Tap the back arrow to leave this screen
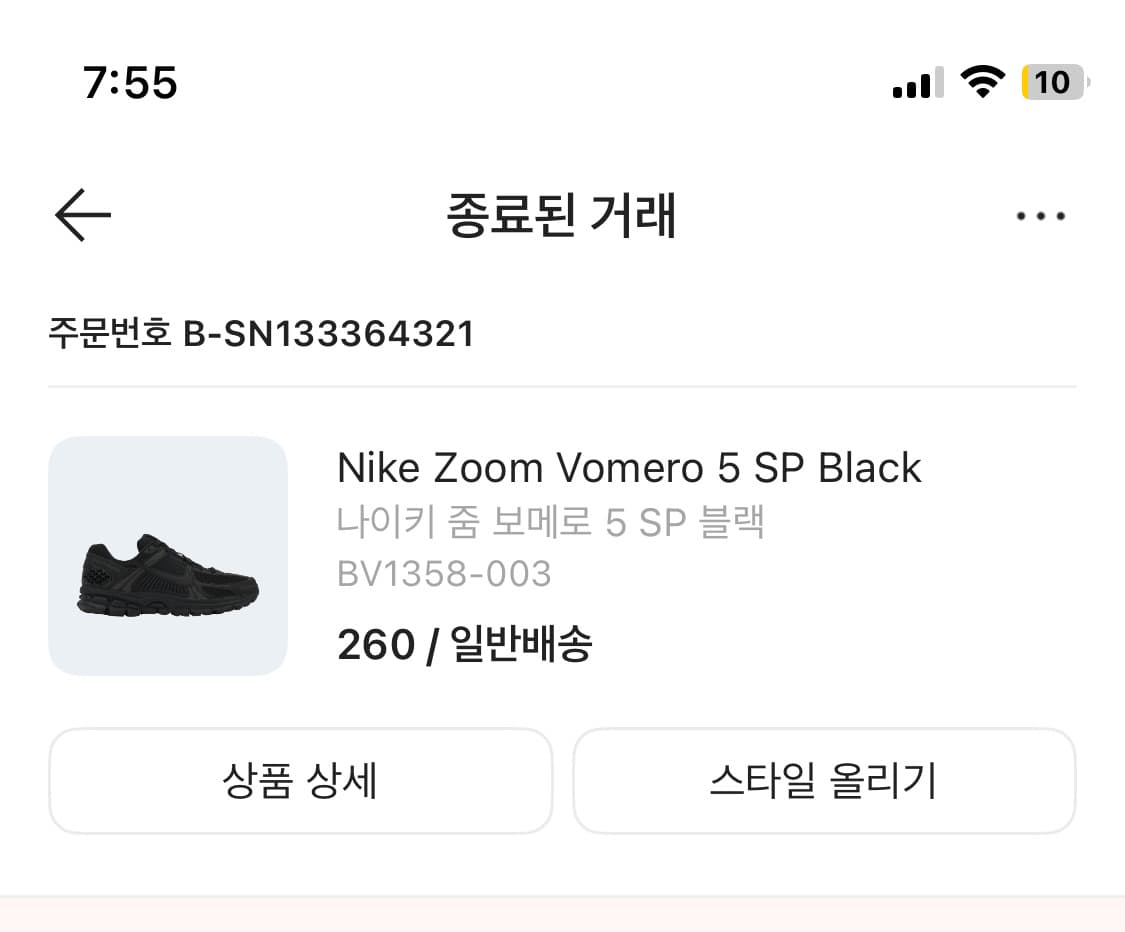This screenshot has height=932, width=1125. pyautogui.click(x=83, y=215)
